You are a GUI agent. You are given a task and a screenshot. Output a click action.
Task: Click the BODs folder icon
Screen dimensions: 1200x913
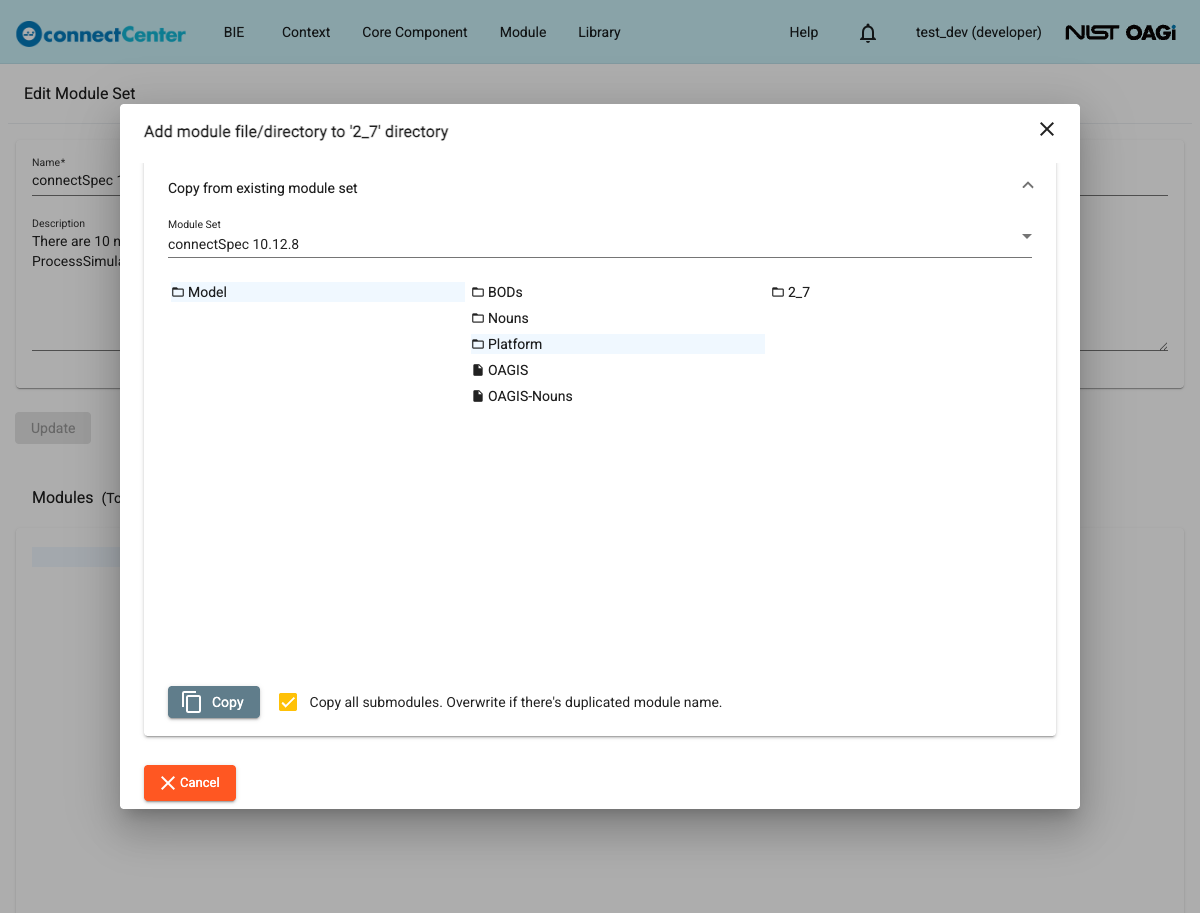pyautogui.click(x=478, y=292)
